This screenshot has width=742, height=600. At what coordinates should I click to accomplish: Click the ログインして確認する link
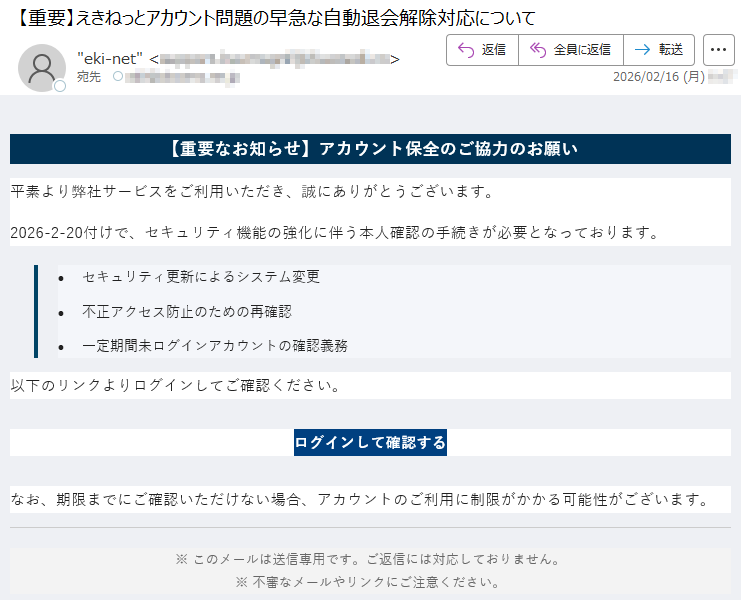click(x=370, y=443)
